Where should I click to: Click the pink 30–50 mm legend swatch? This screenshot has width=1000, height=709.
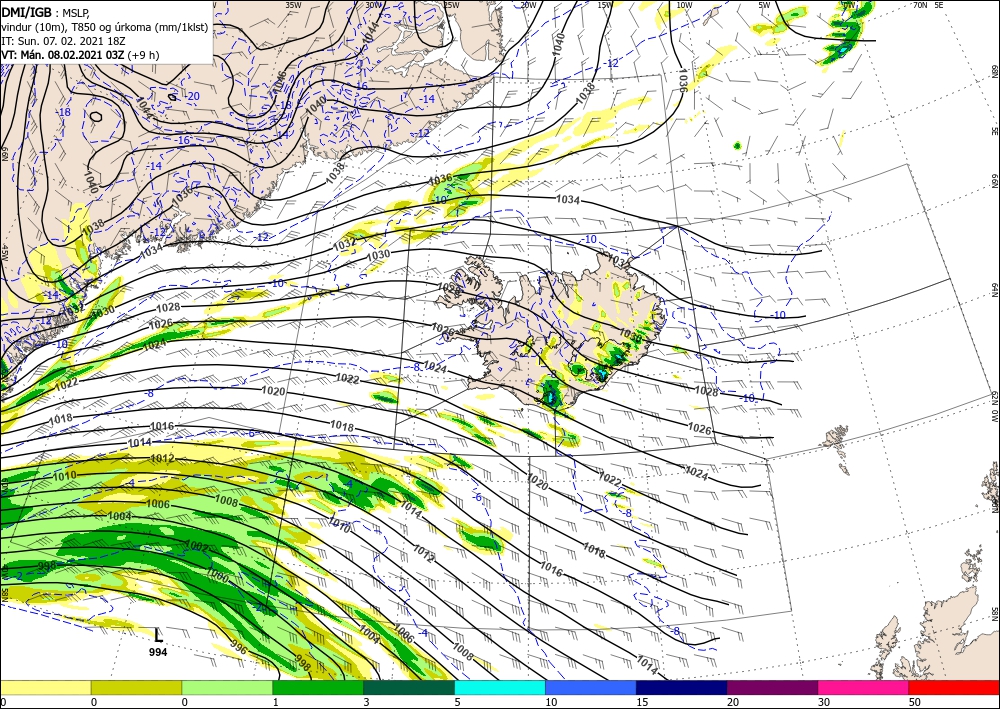pyautogui.click(x=864, y=688)
